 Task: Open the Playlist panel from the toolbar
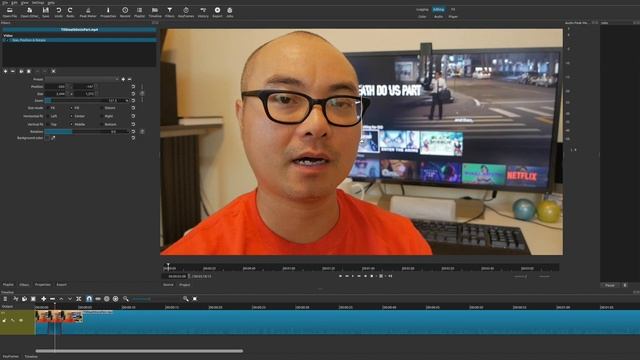click(x=140, y=12)
